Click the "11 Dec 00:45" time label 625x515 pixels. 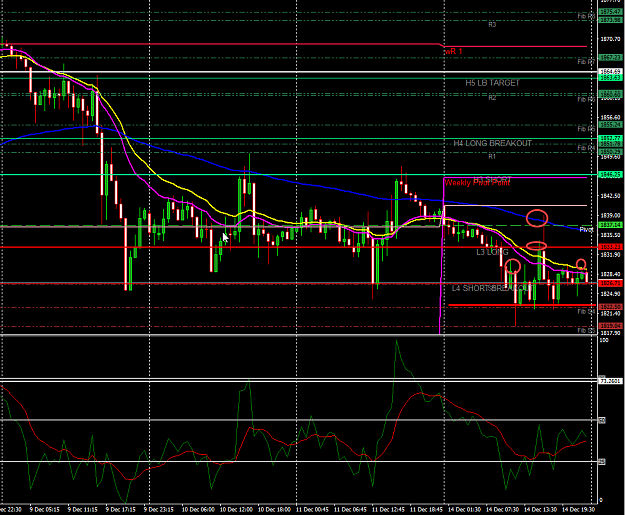(x=312, y=509)
